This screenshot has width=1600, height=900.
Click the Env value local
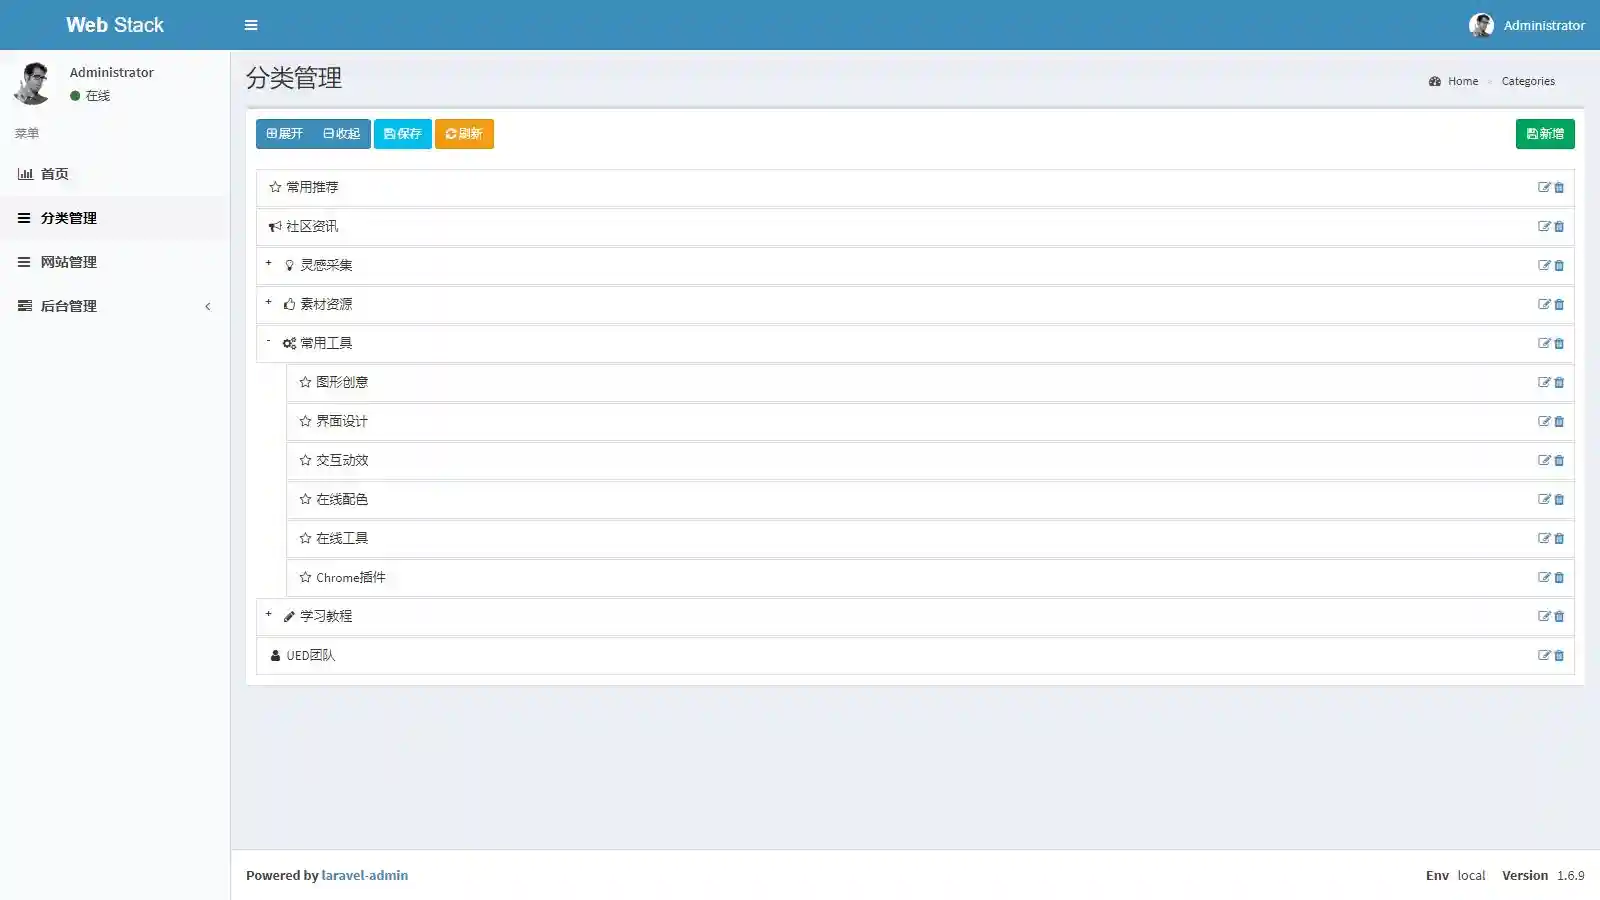point(1471,875)
